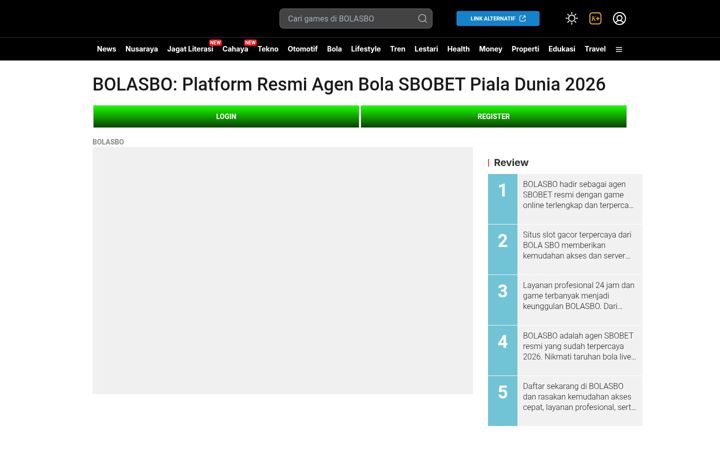720x450 pixels.
Task: Click the green REGISTER button
Action: click(x=494, y=116)
